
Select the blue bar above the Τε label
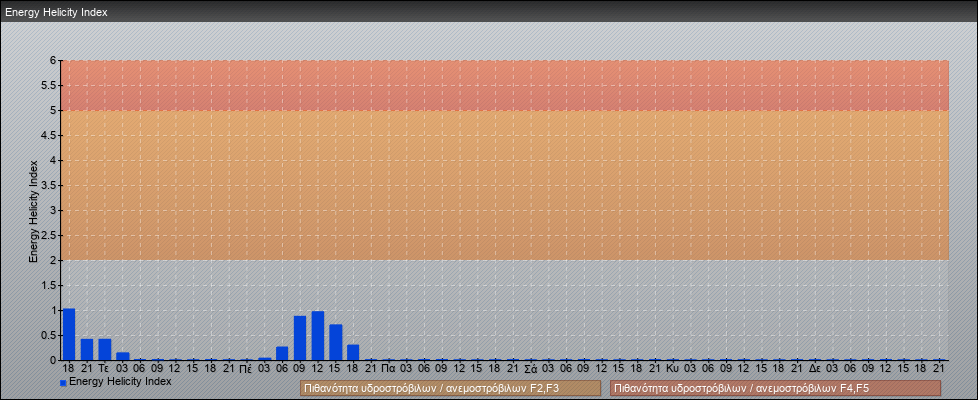[104, 349]
